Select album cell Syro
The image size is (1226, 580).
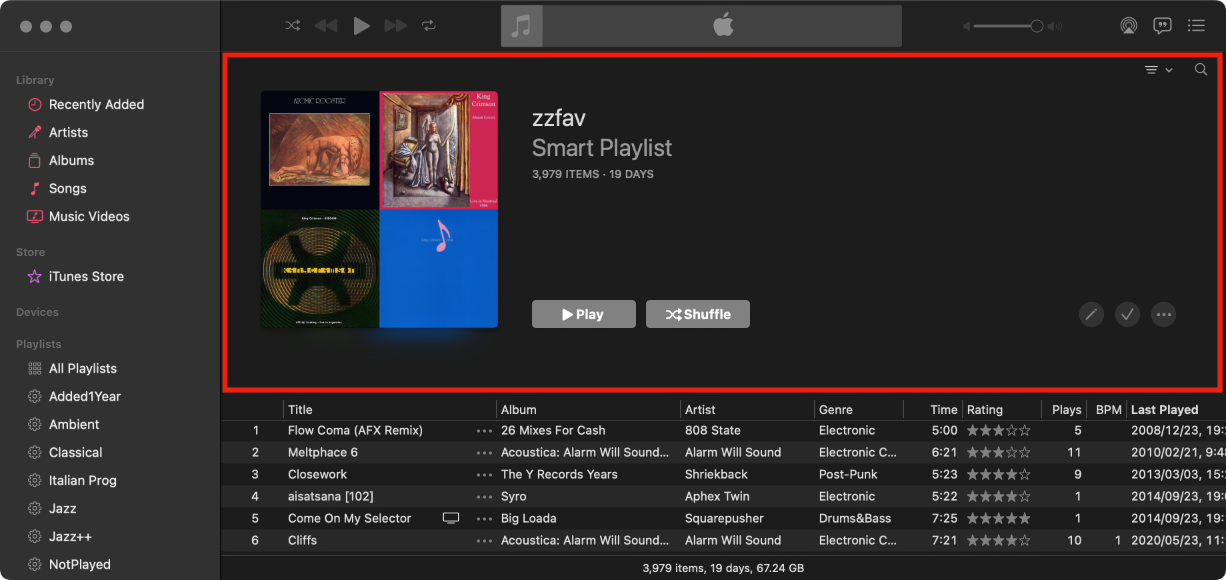pyautogui.click(x=513, y=496)
